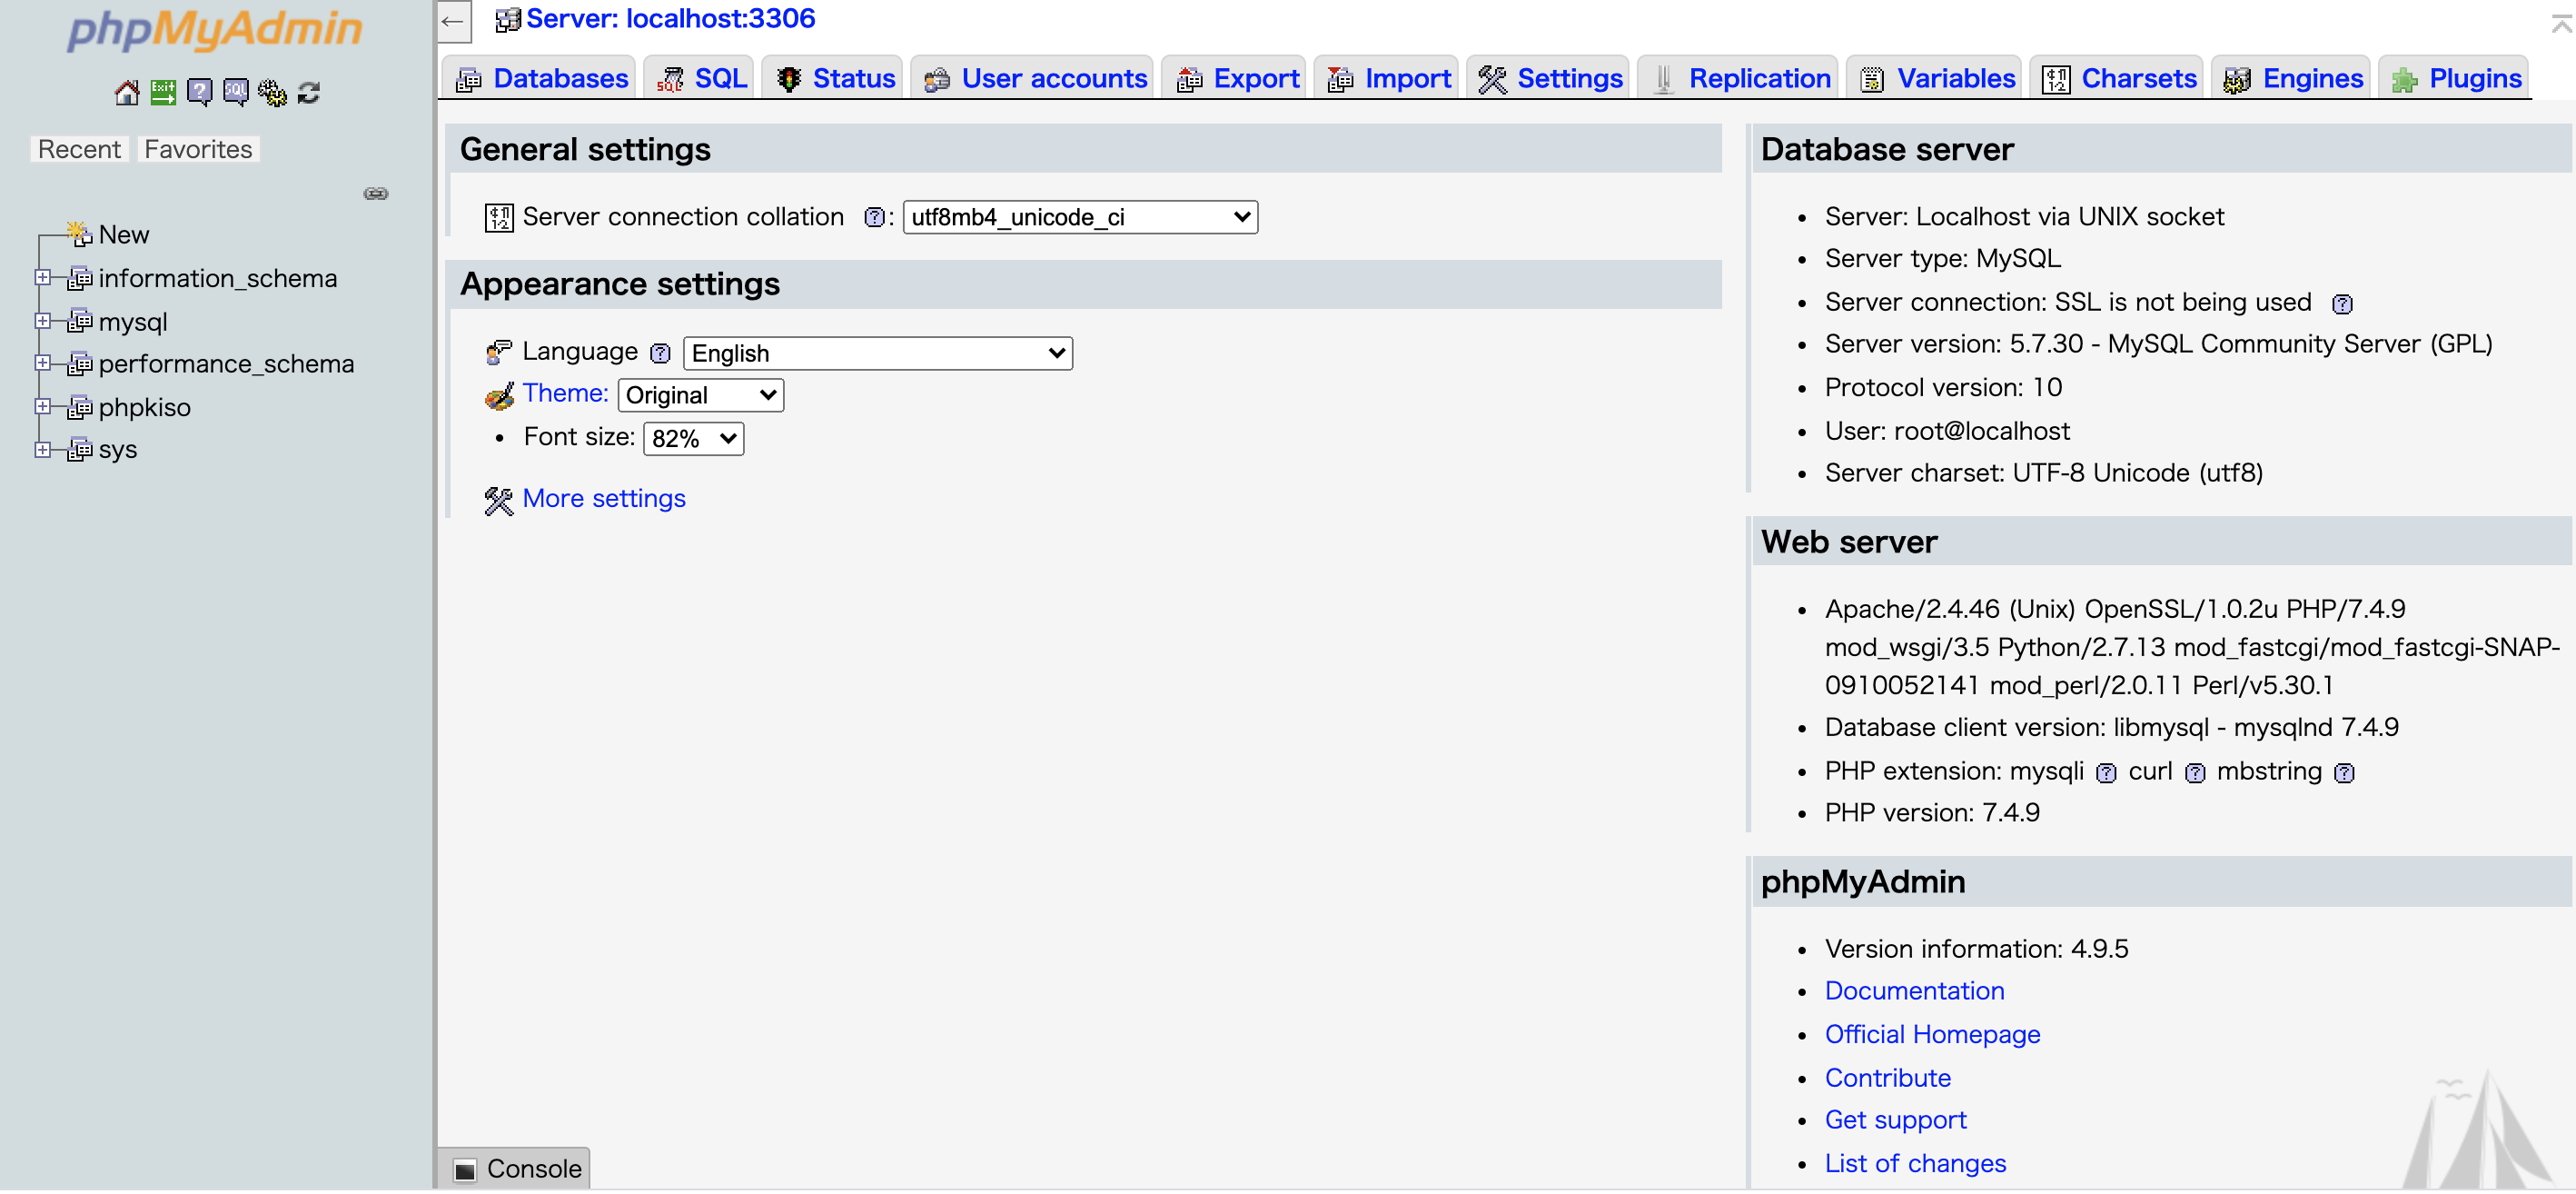This screenshot has width=2576, height=1194.
Task: Open the SQL query window icon
Action: 234,91
